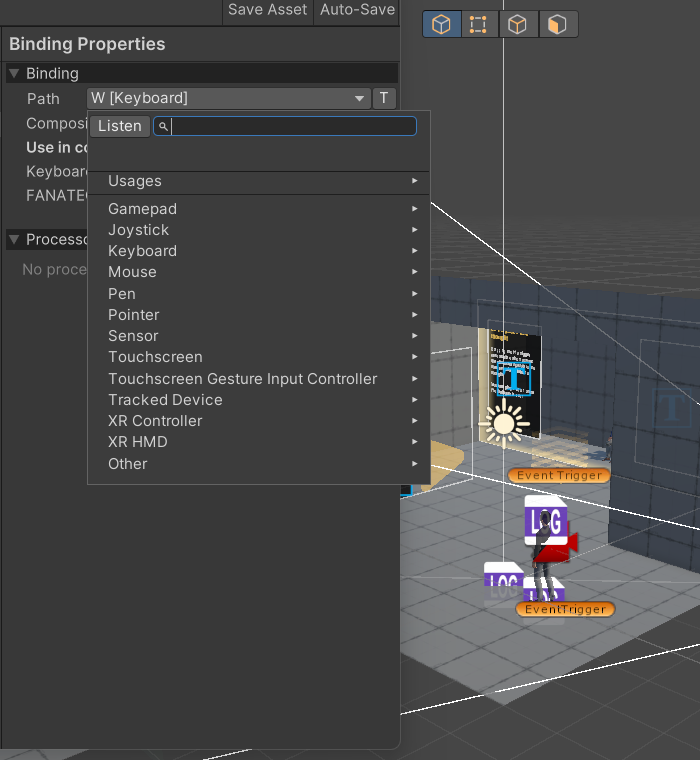Click the Path label

(43, 99)
